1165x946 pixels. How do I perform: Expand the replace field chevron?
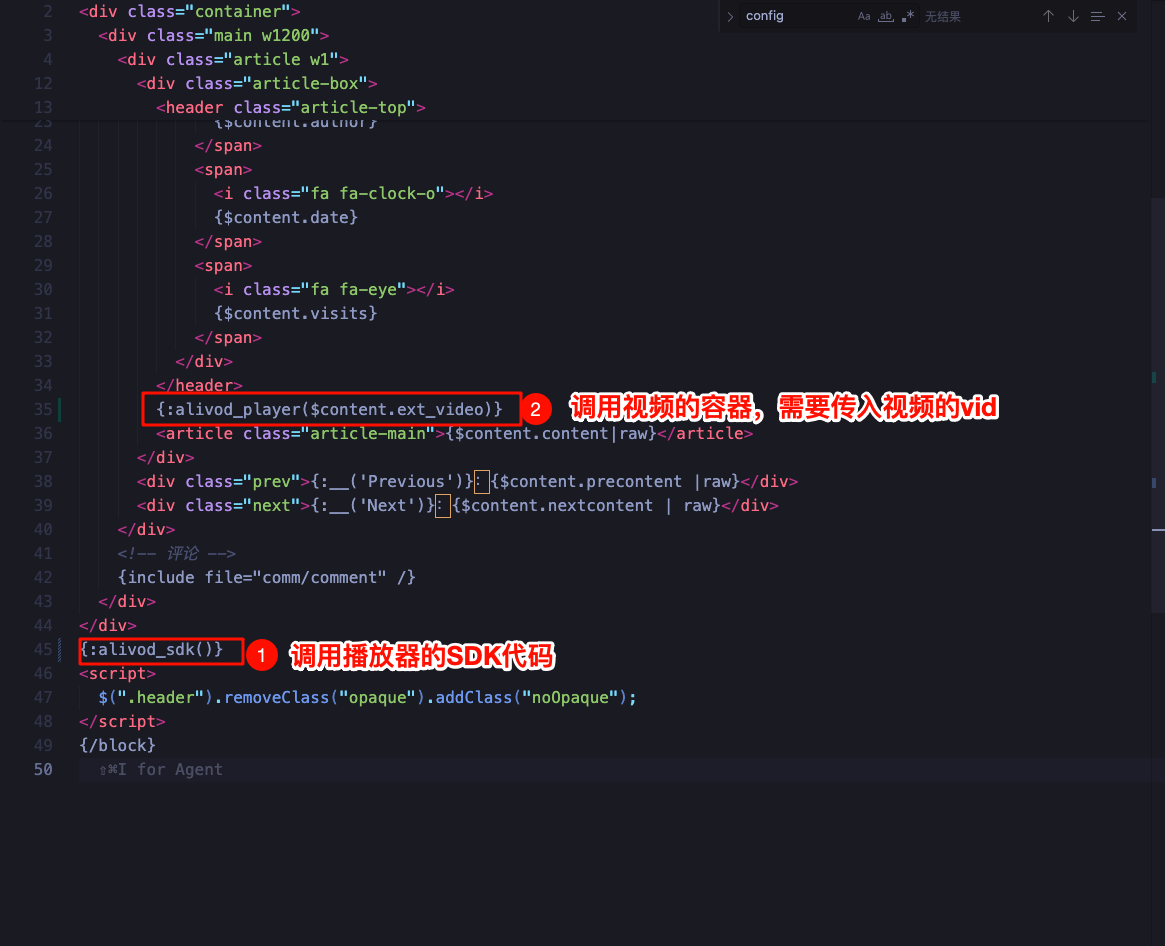click(x=730, y=16)
